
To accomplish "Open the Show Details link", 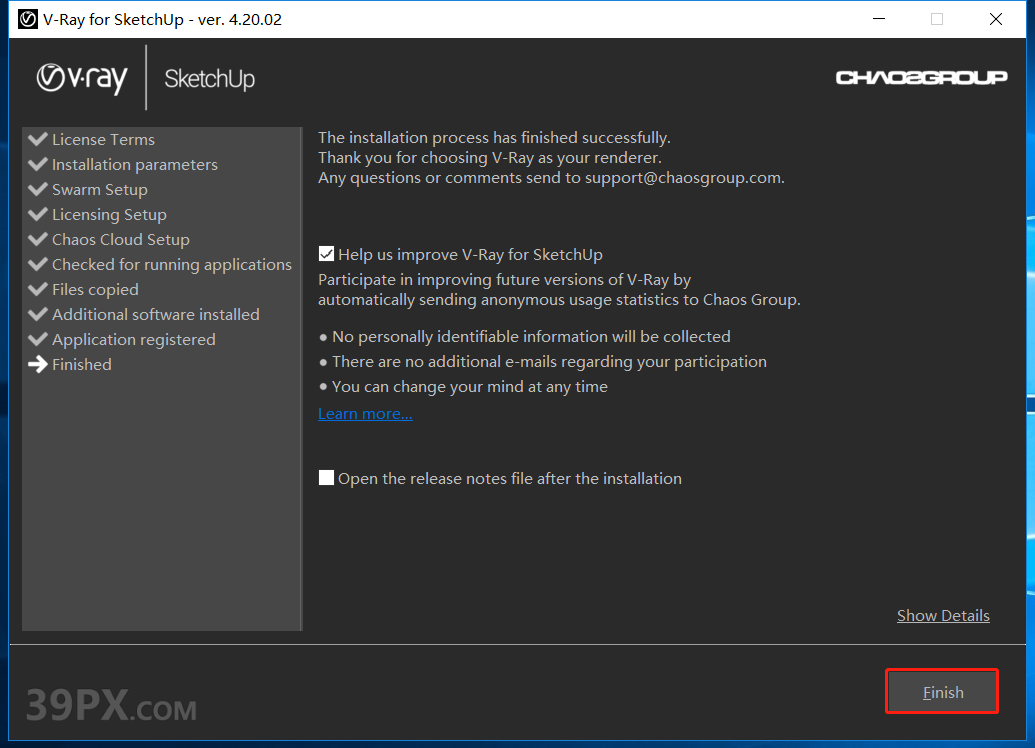I will pos(943,615).
